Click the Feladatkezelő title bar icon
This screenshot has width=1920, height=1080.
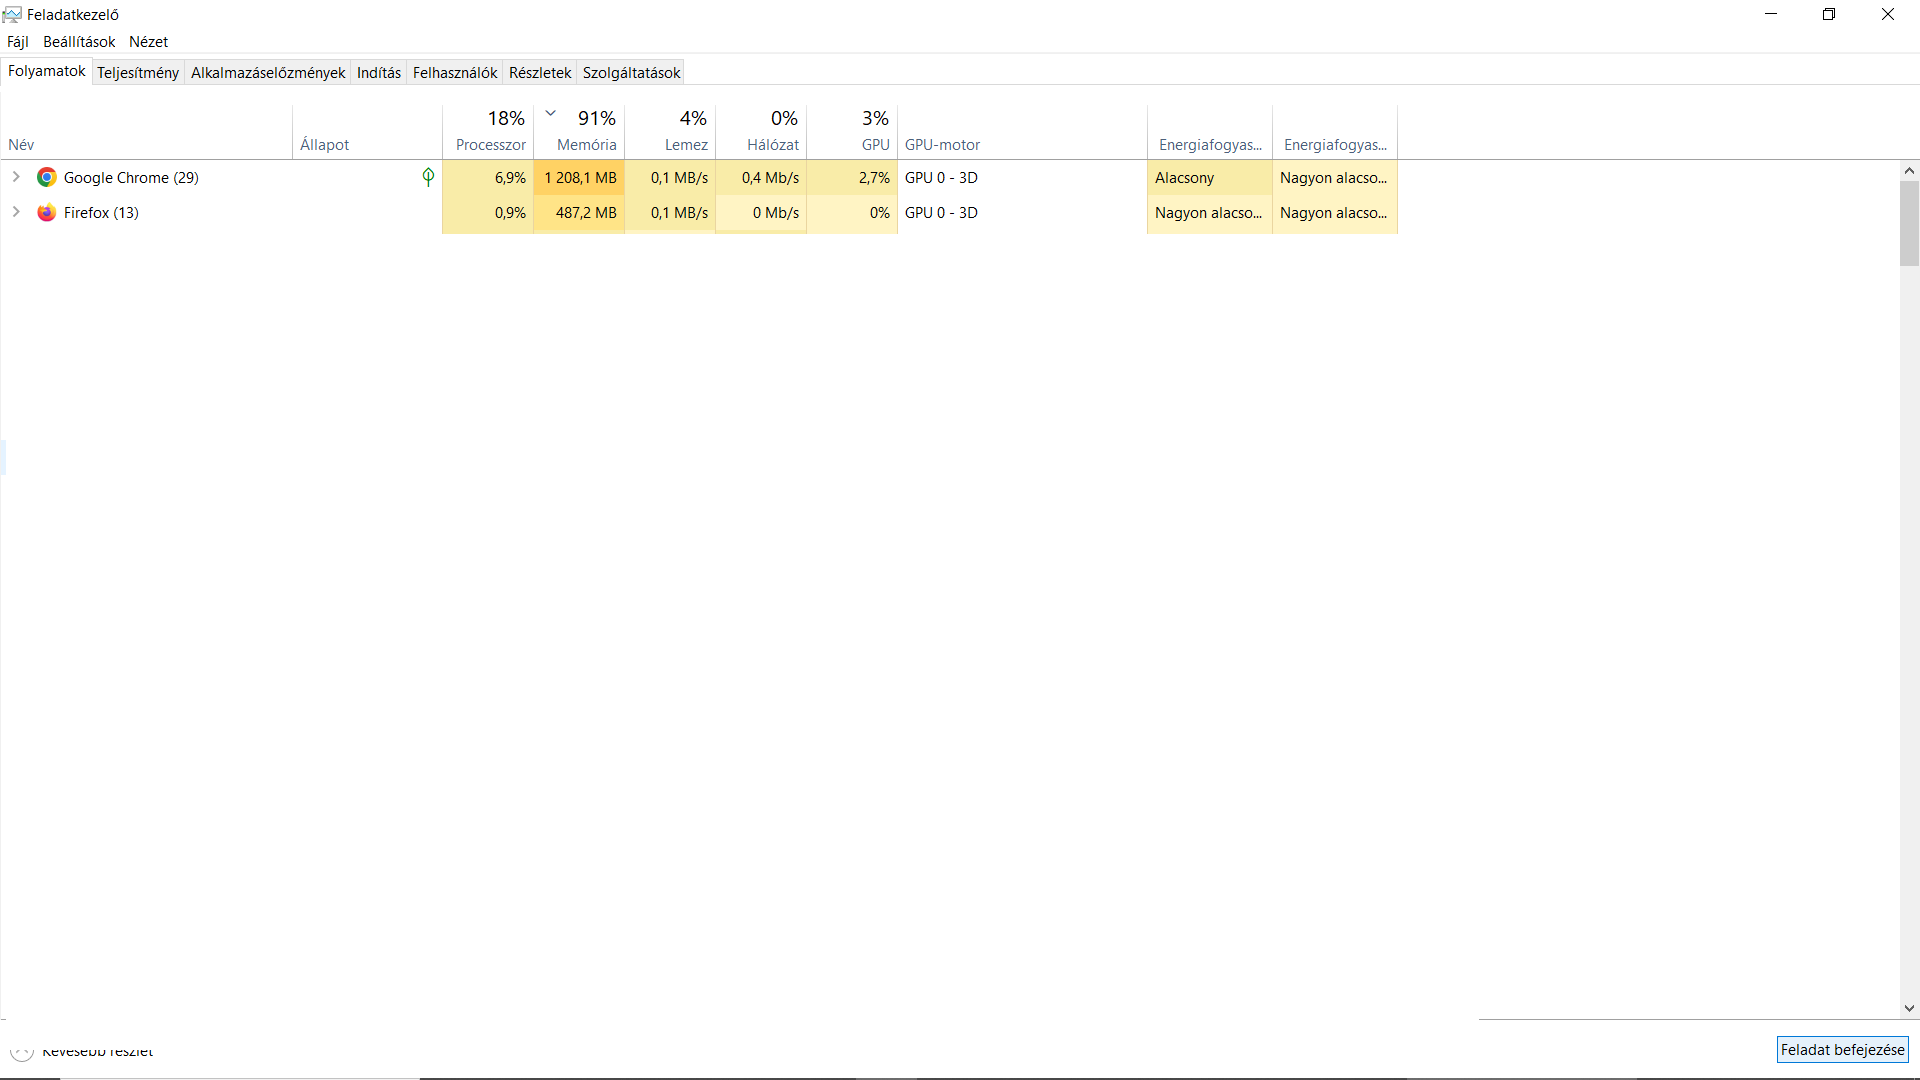tap(12, 14)
